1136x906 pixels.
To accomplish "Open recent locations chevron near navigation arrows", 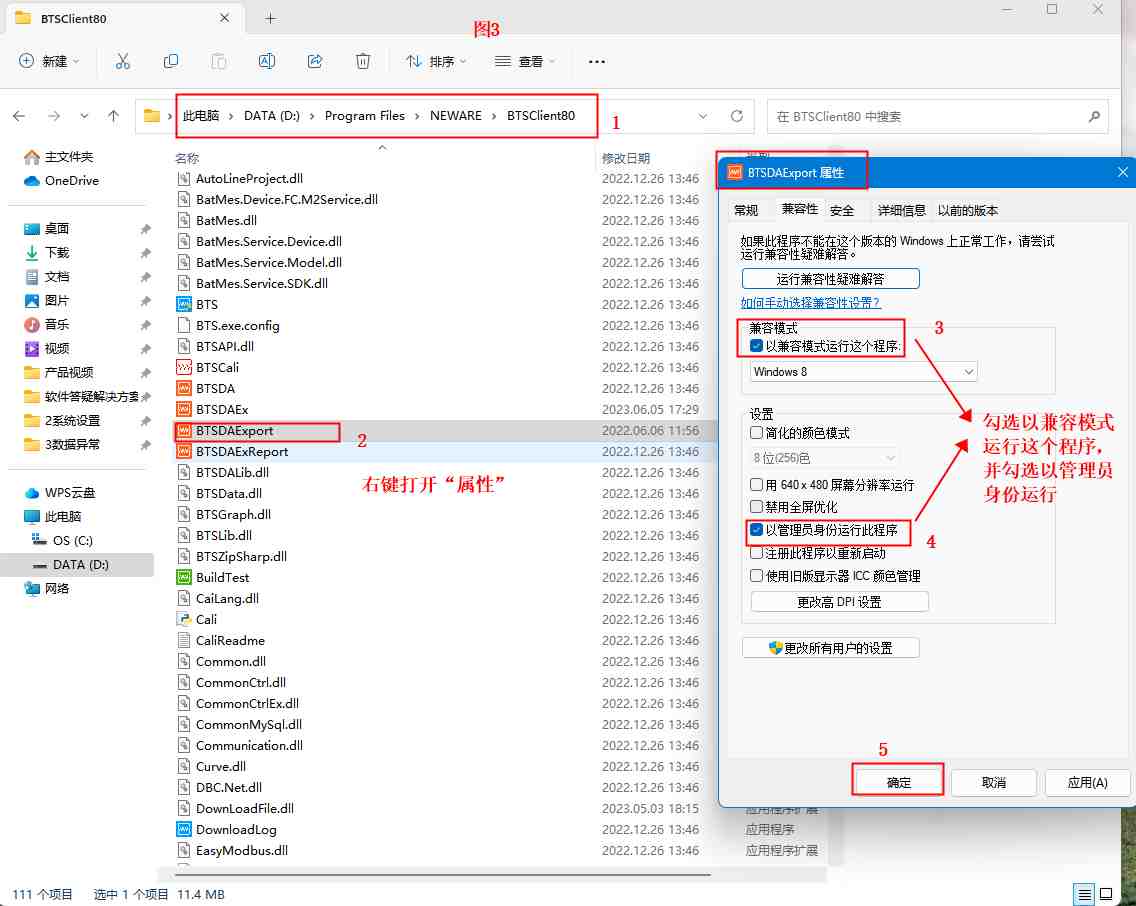I will click(84, 116).
